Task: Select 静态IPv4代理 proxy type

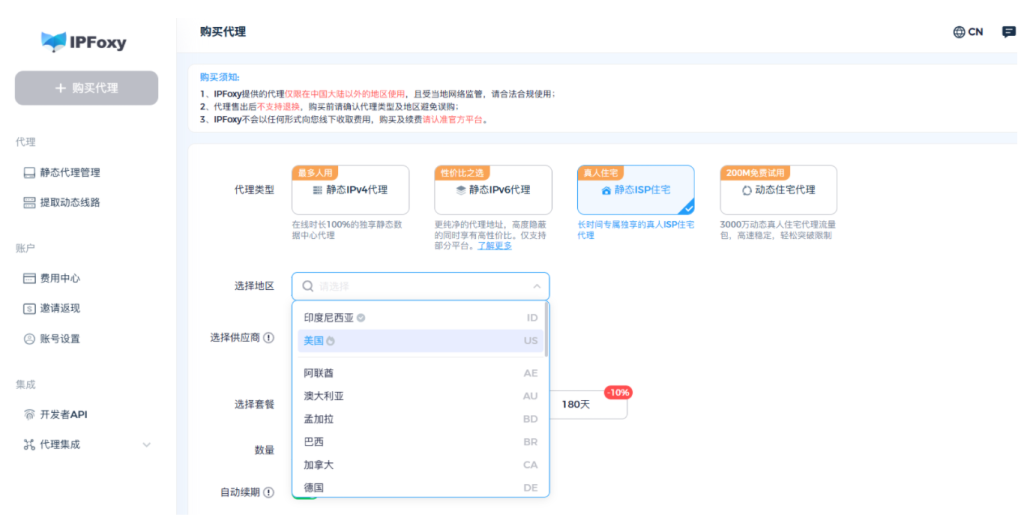Action: 350,190
